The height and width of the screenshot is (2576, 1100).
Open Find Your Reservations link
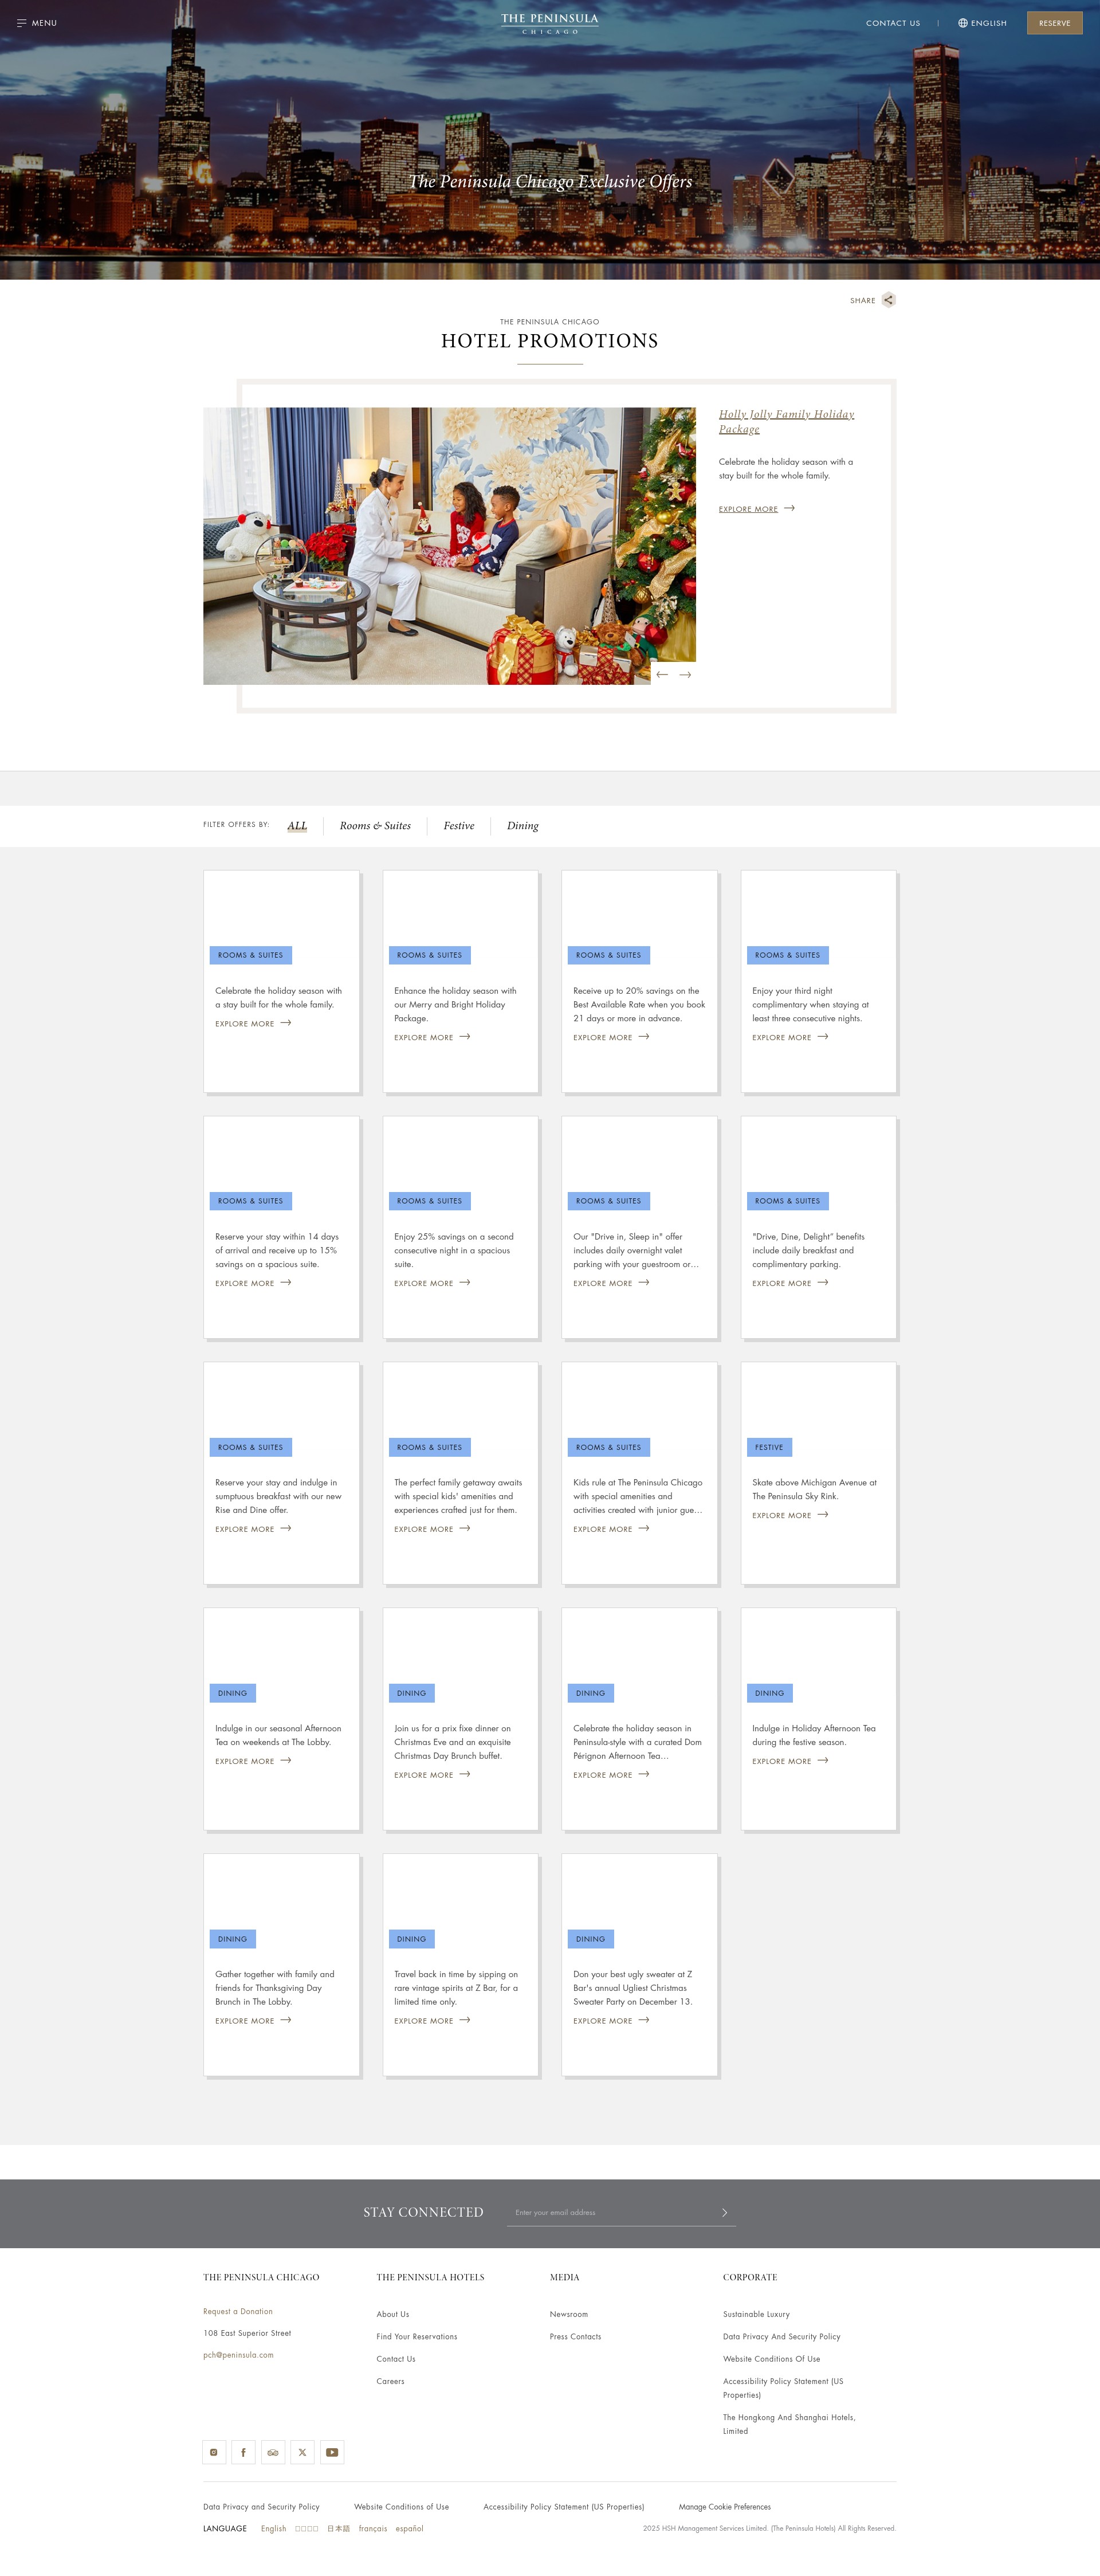(x=417, y=2337)
